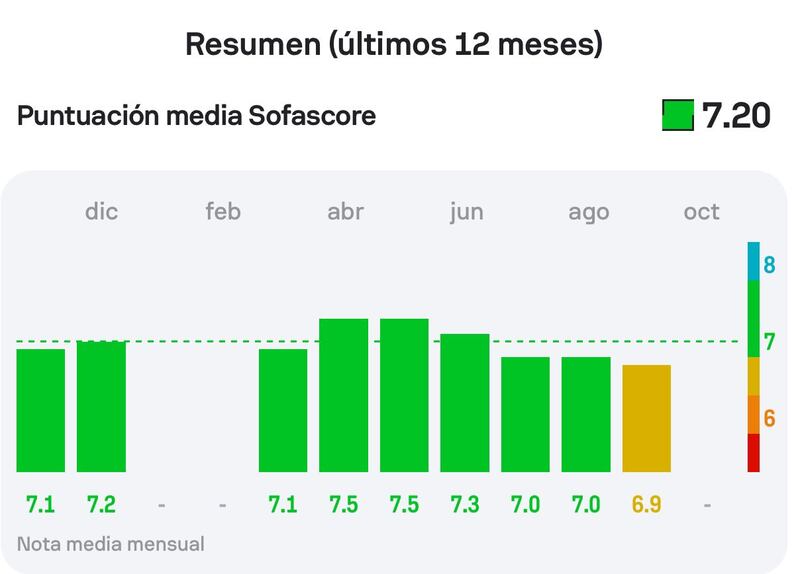The height and width of the screenshot is (574, 800).
Task: Click the 7.0 bar adjacent to the 7.3 bar
Action: (x=526, y=414)
